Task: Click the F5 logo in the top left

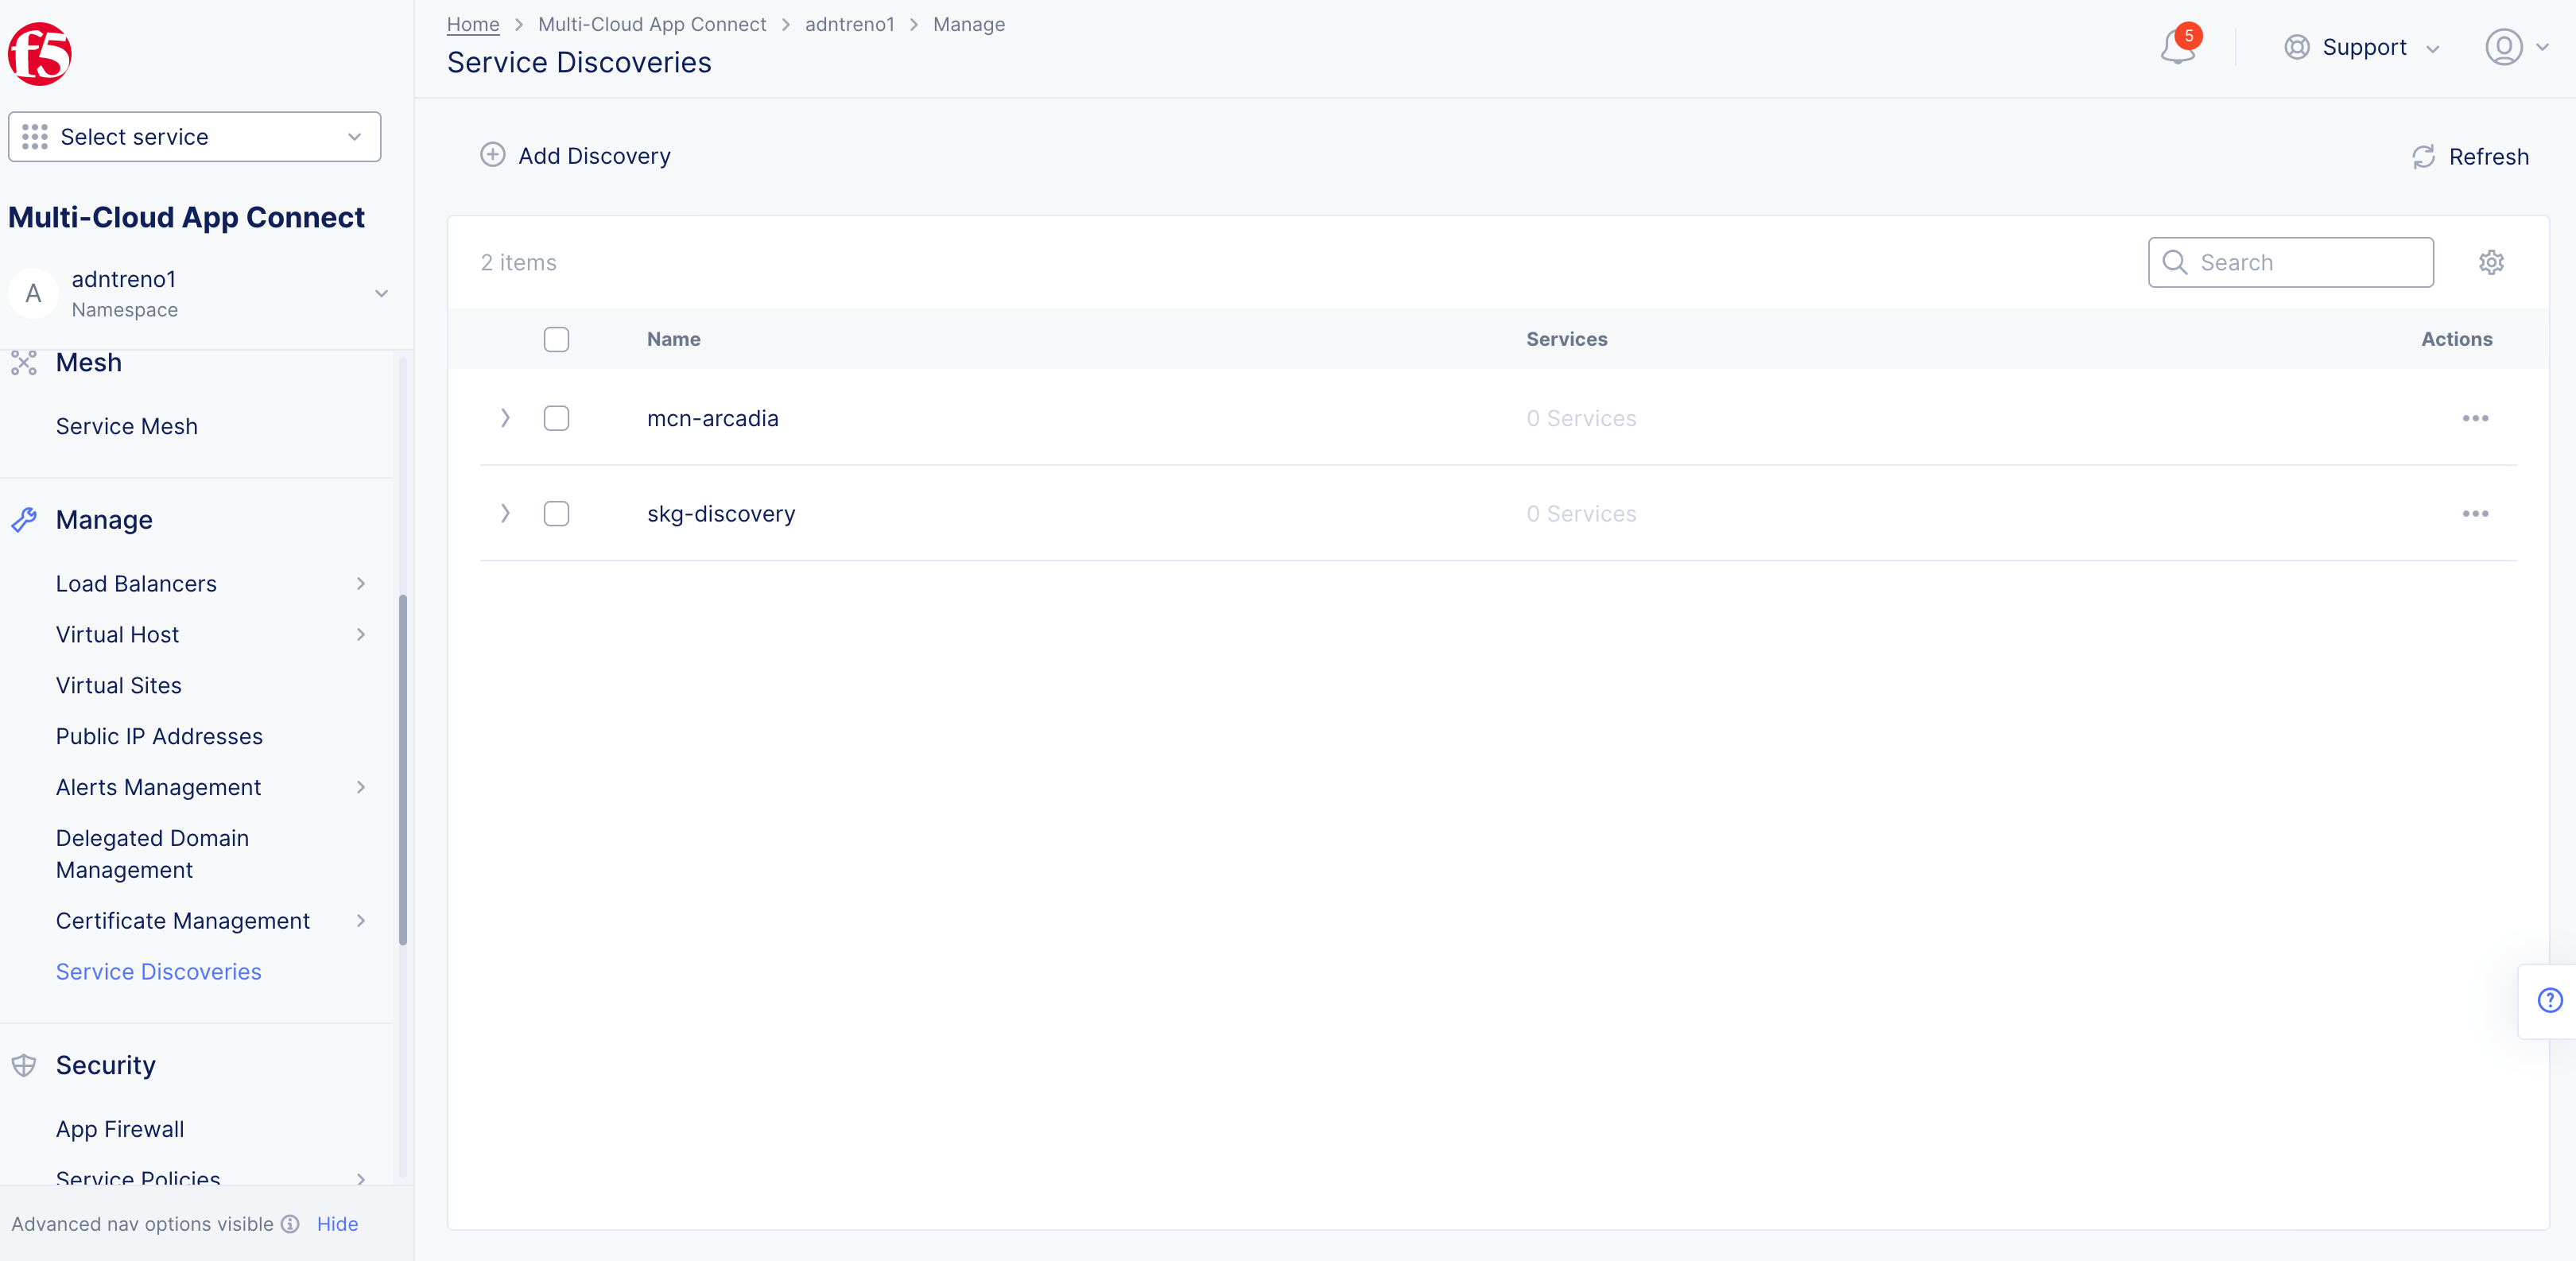Action: click(x=39, y=53)
